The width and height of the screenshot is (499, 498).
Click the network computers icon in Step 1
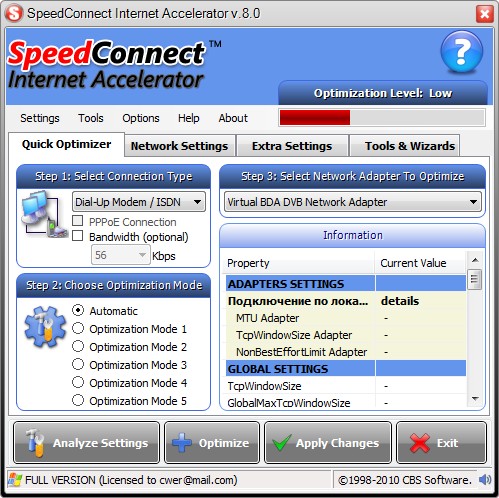pos(43,214)
